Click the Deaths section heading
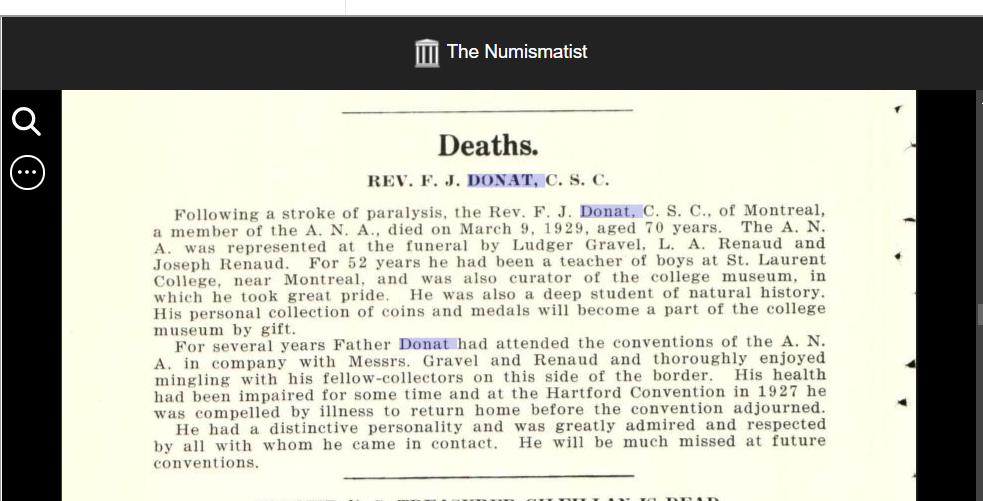Viewport: 983px width, 501px height. (488, 145)
